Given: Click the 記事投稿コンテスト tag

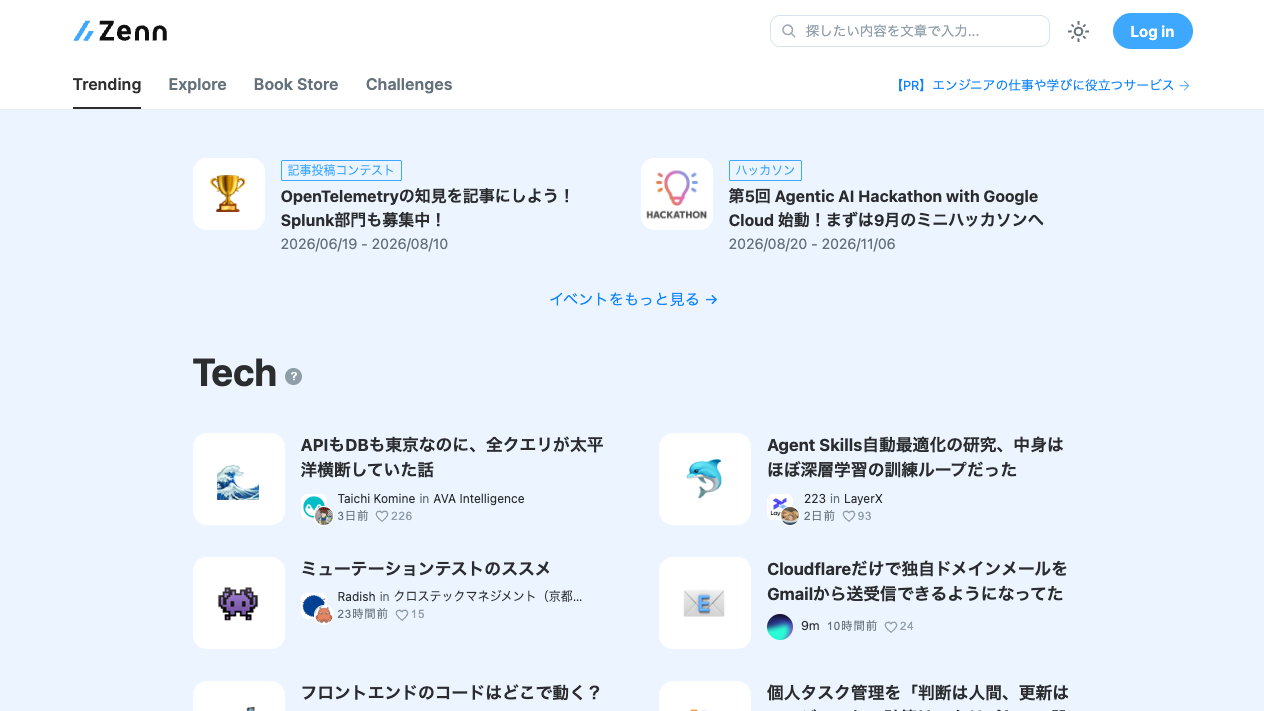Looking at the screenshot, I should point(341,170).
